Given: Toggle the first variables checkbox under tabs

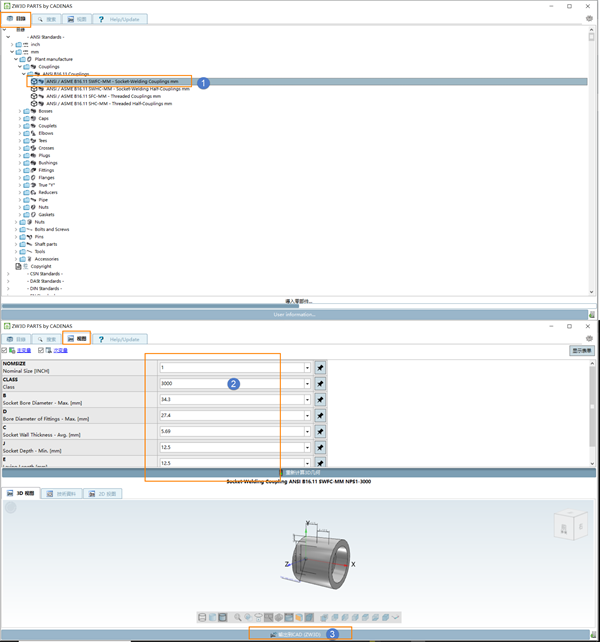Looking at the screenshot, I should coord(5,350).
